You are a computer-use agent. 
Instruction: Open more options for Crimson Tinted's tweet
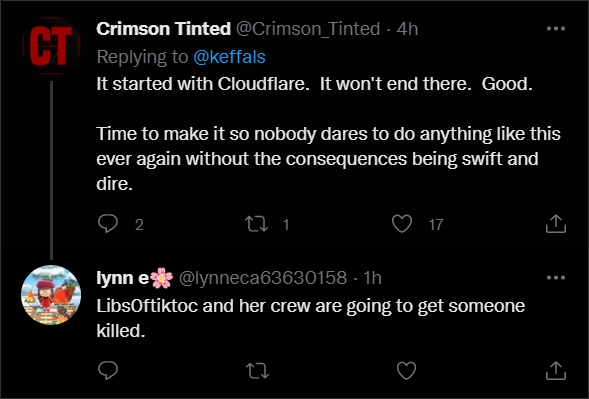(x=556, y=29)
